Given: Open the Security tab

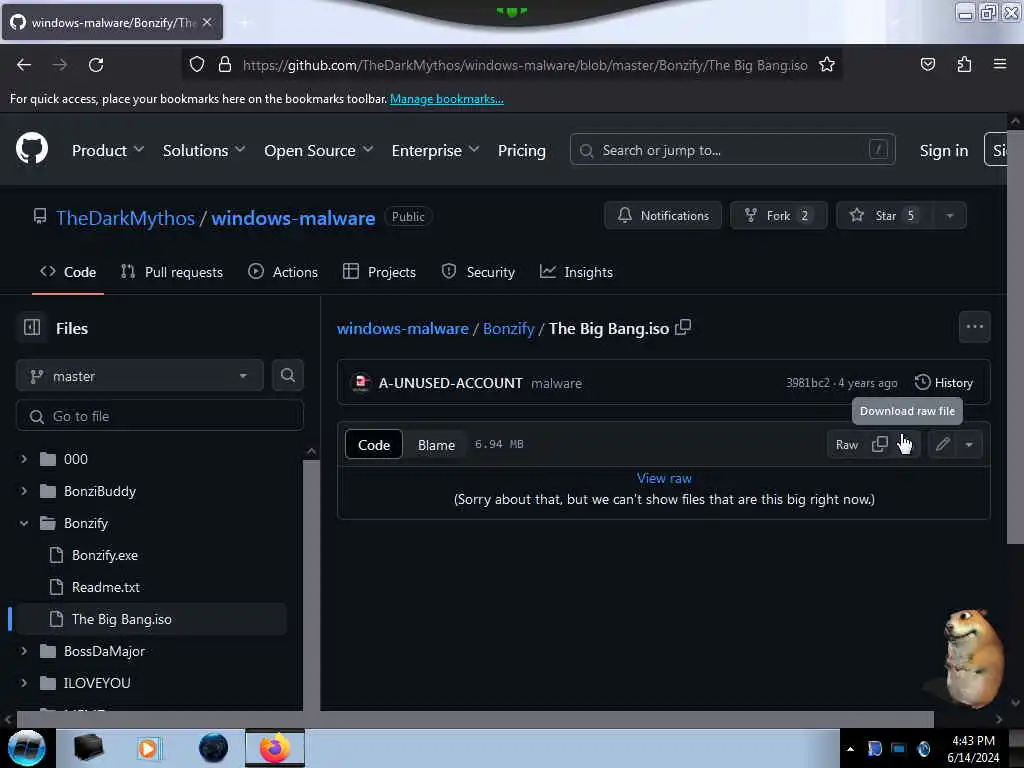Looking at the screenshot, I should pos(478,272).
